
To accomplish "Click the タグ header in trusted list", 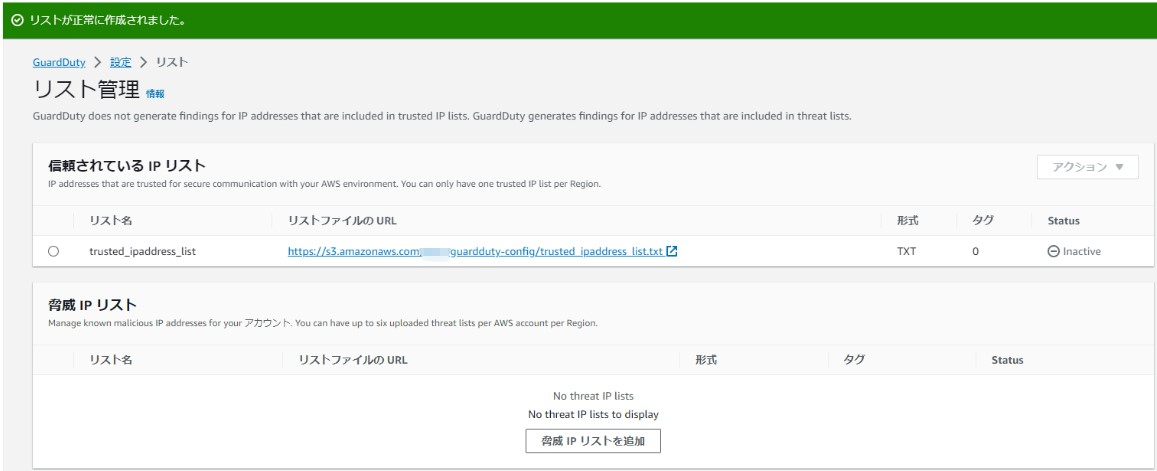I will pos(983,221).
